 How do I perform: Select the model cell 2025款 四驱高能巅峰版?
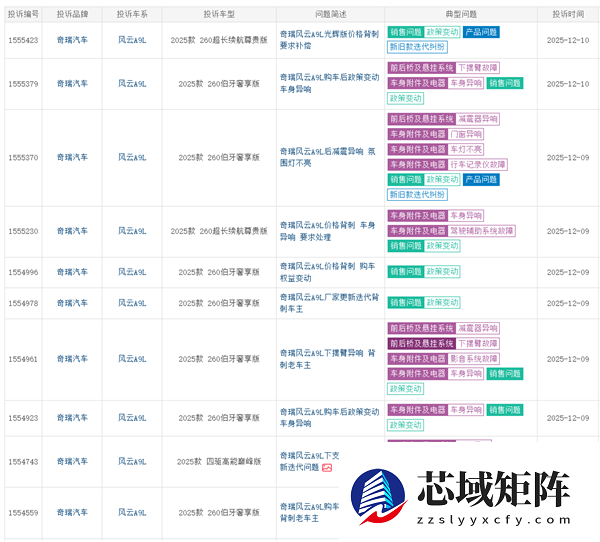[x=219, y=461]
